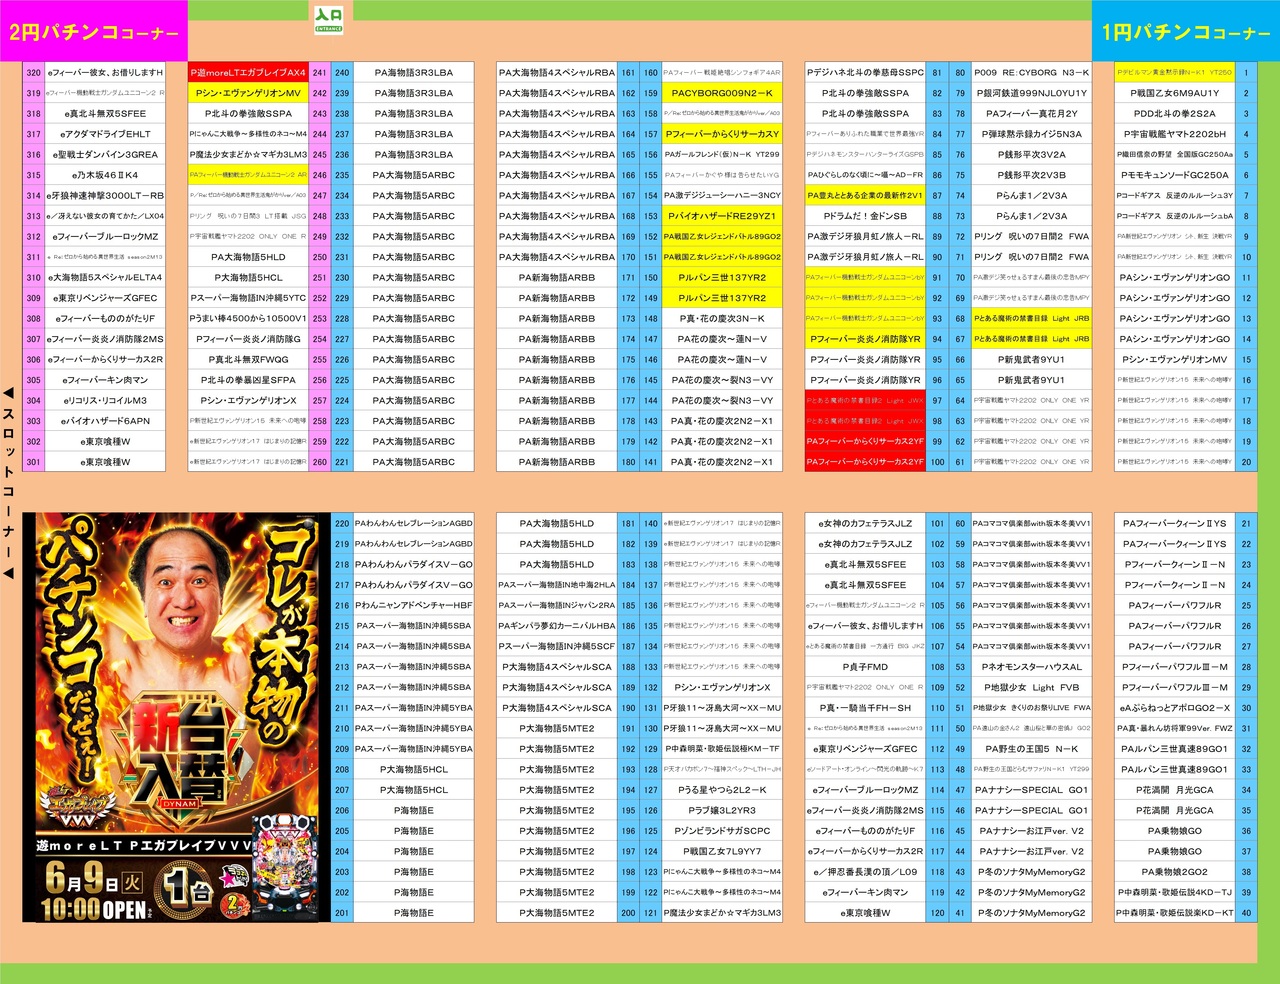The height and width of the screenshot is (984, 1280).
Task: Click the Pうる星やつら2L2-K cell
Action: pyautogui.click(x=722, y=790)
